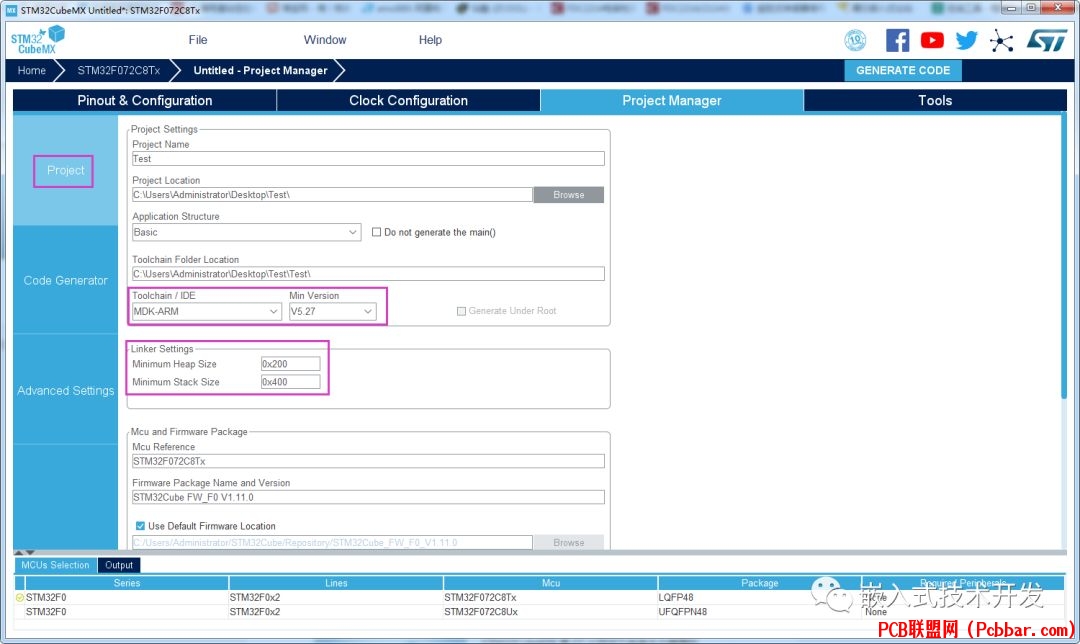Switch to the Output tab
Image resolution: width=1080 pixels, height=644 pixels.
(x=119, y=565)
